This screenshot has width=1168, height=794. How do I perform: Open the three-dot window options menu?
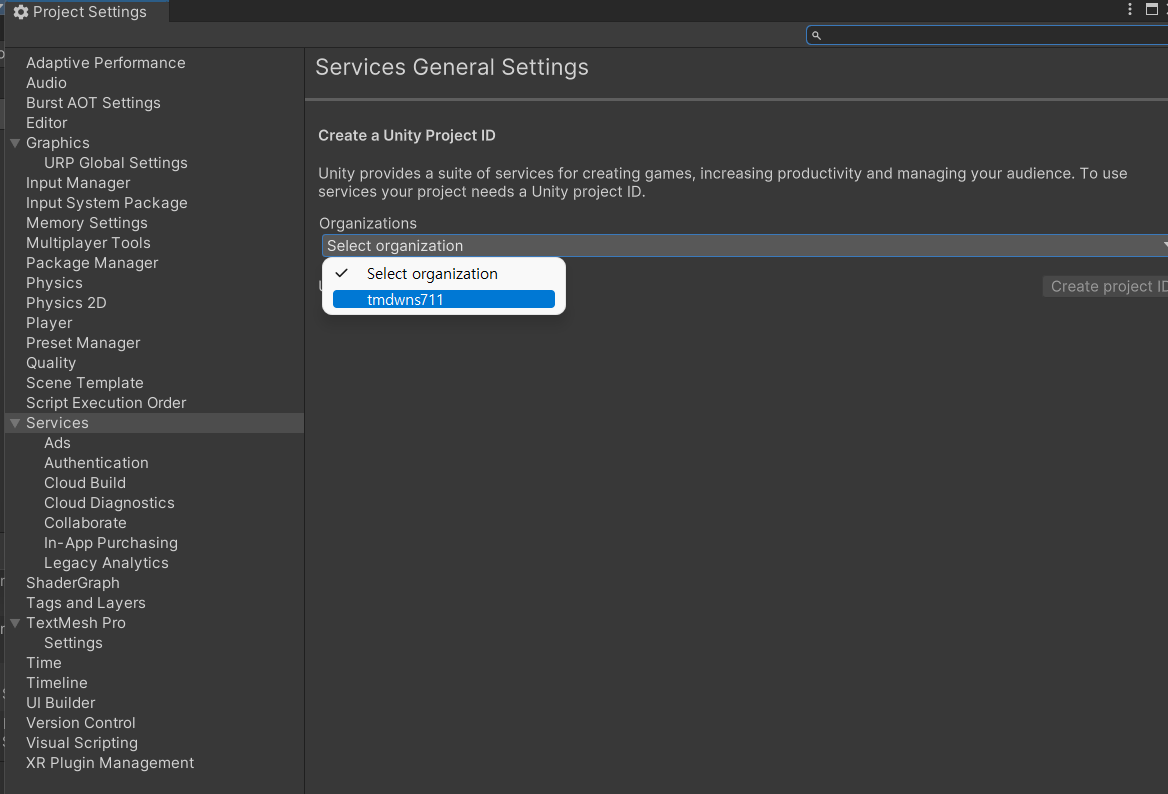[x=1131, y=10]
